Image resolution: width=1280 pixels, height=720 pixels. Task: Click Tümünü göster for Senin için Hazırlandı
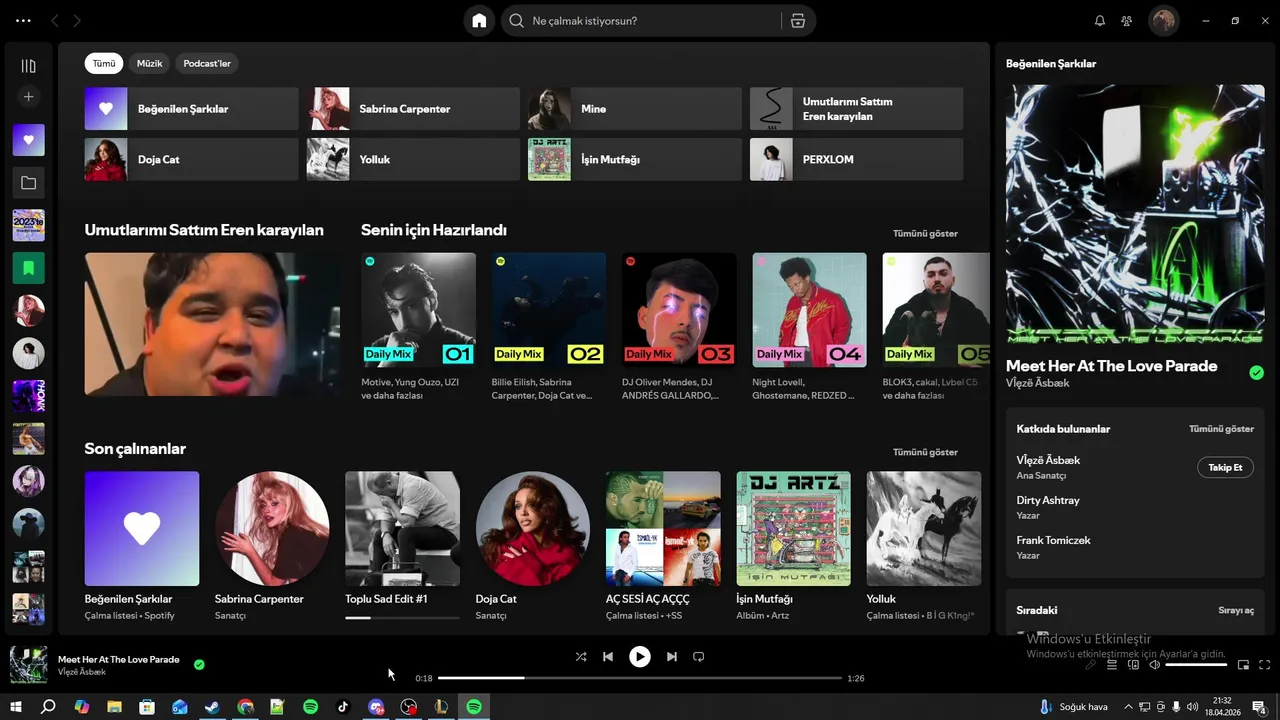pos(925,233)
